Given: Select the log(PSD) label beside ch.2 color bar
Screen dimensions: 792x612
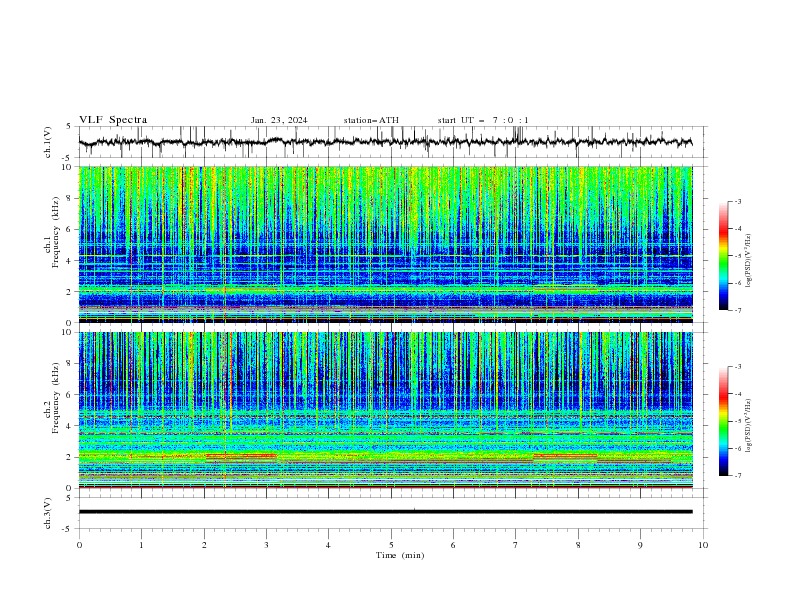Looking at the screenshot, I should [x=749, y=426].
